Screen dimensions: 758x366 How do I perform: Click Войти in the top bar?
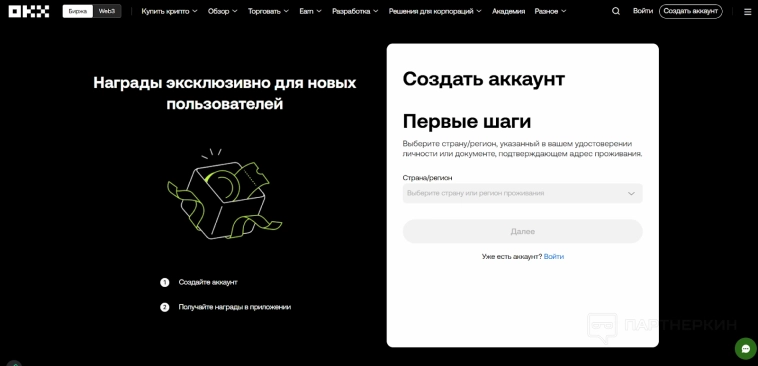click(642, 11)
